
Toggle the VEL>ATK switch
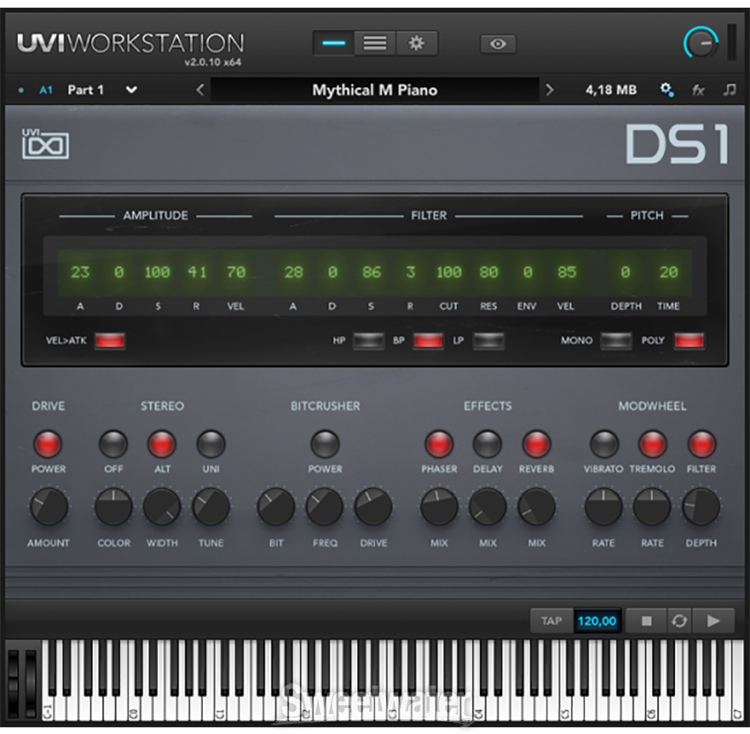(x=110, y=340)
